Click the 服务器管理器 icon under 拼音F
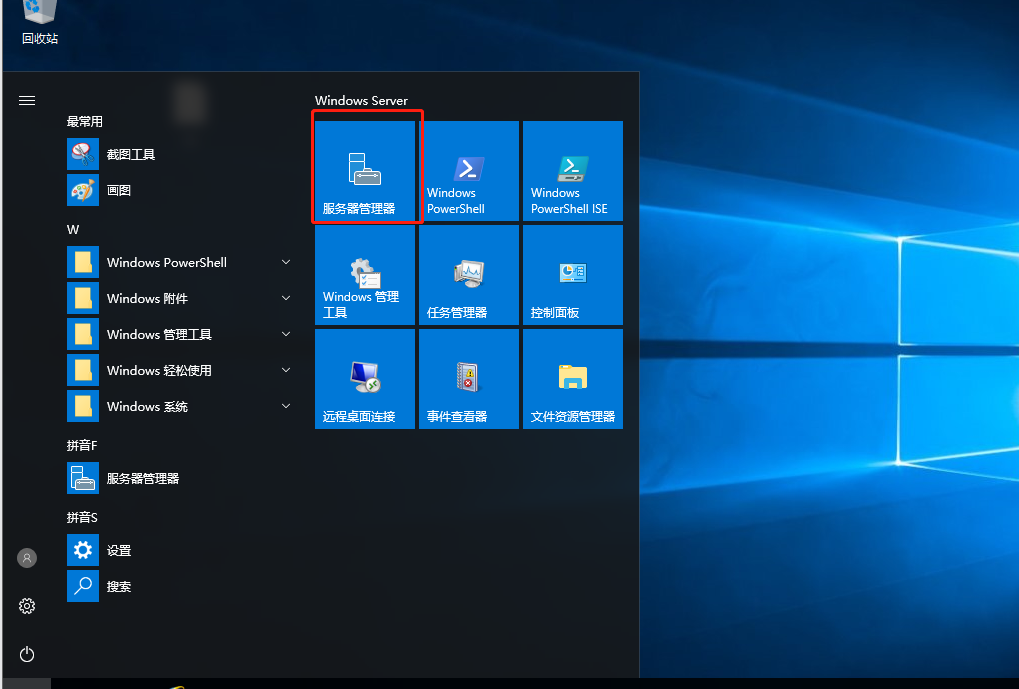This screenshot has height=689, width=1019. pos(83,478)
